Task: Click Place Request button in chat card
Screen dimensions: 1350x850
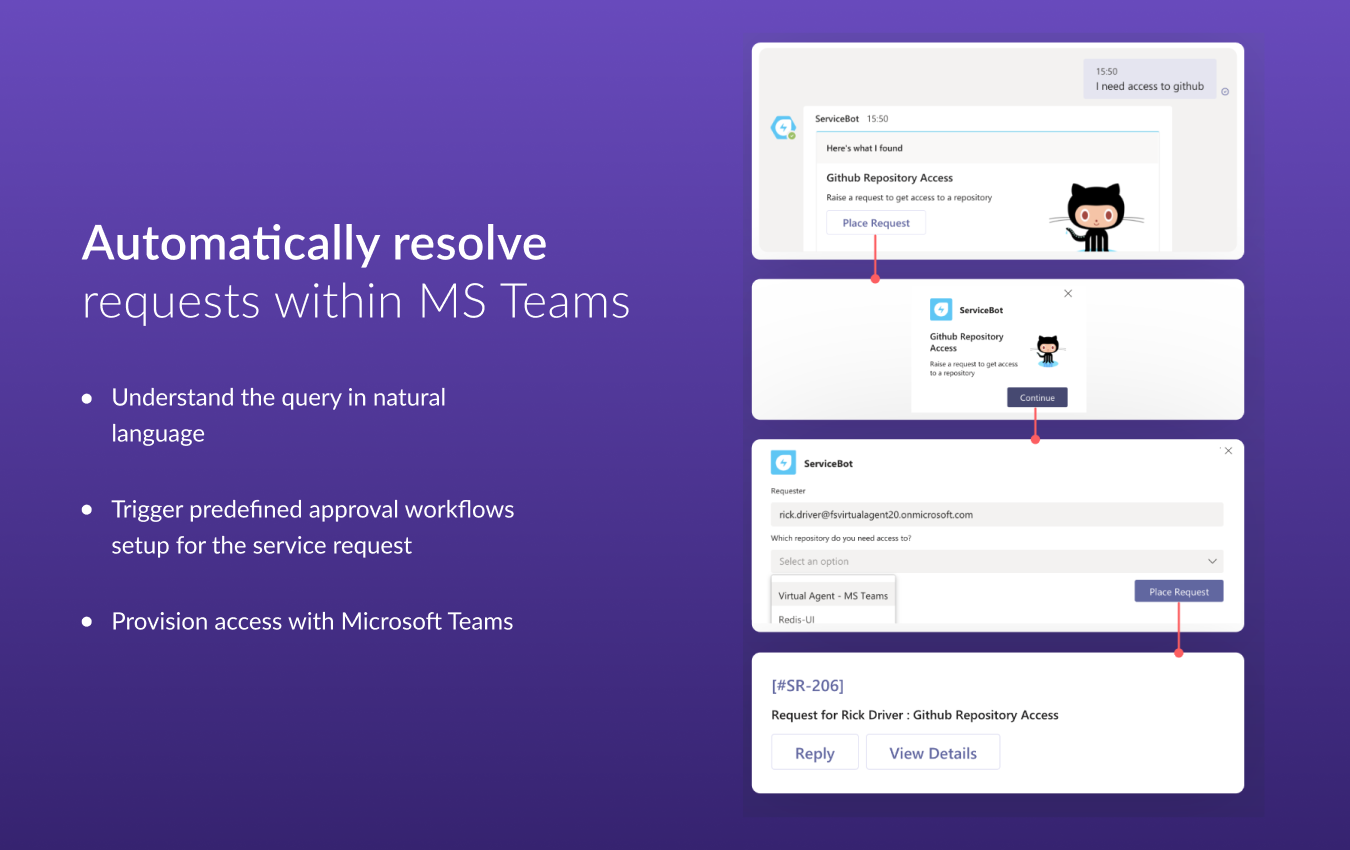Action: (876, 223)
